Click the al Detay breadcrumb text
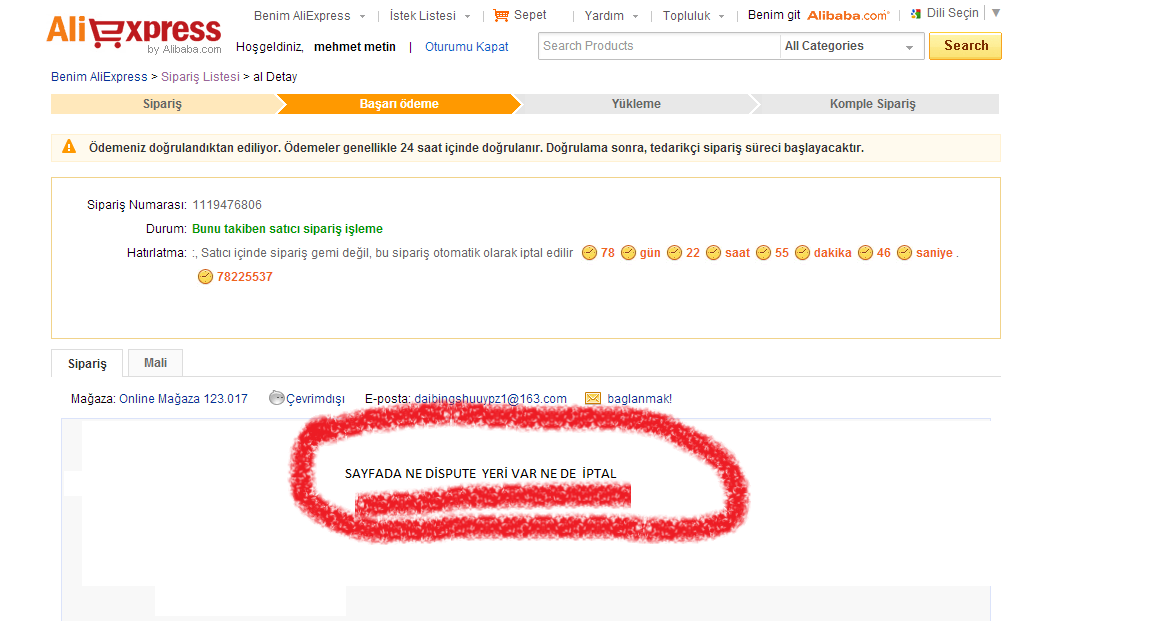The width and height of the screenshot is (1153, 621). pos(275,77)
